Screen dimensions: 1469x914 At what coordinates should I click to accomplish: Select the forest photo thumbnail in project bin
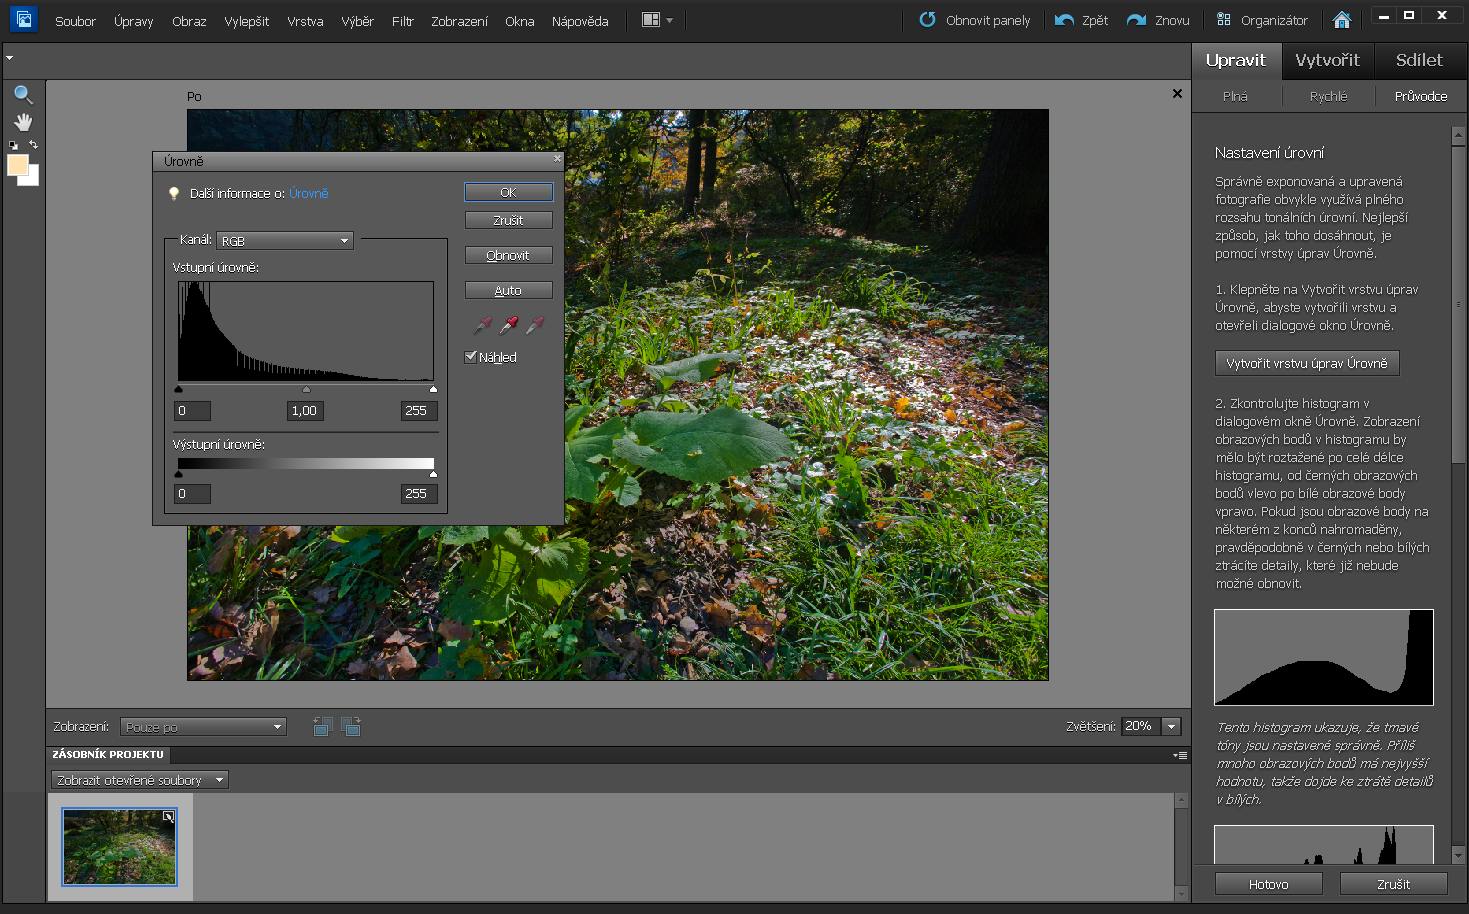pyautogui.click(x=119, y=846)
